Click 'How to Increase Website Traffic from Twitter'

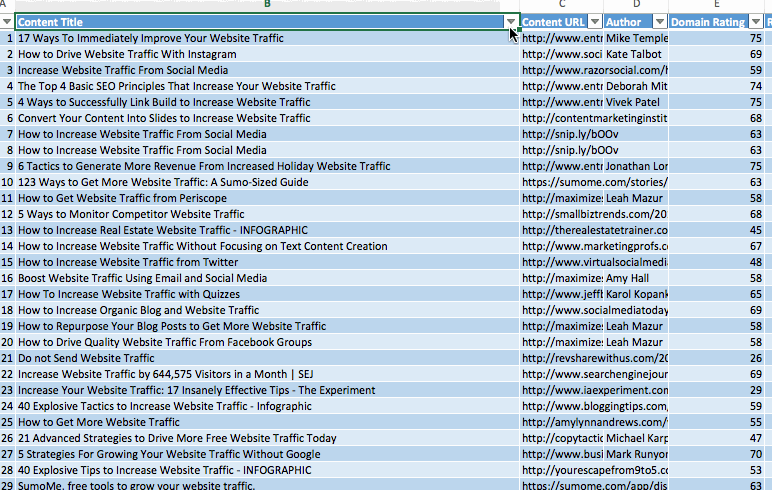pos(267,262)
